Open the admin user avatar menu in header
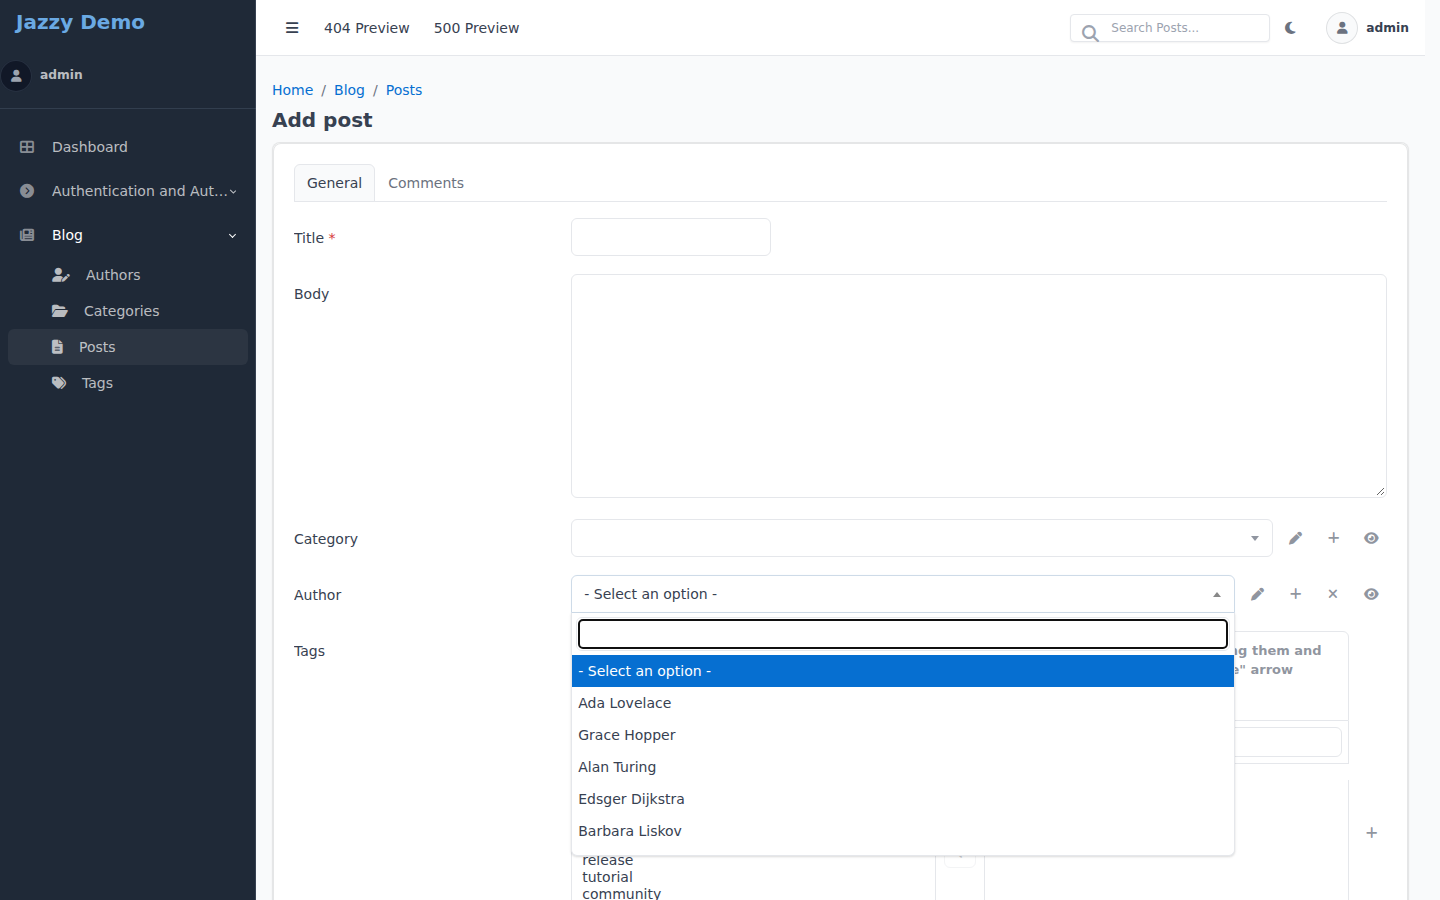 tap(1342, 28)
